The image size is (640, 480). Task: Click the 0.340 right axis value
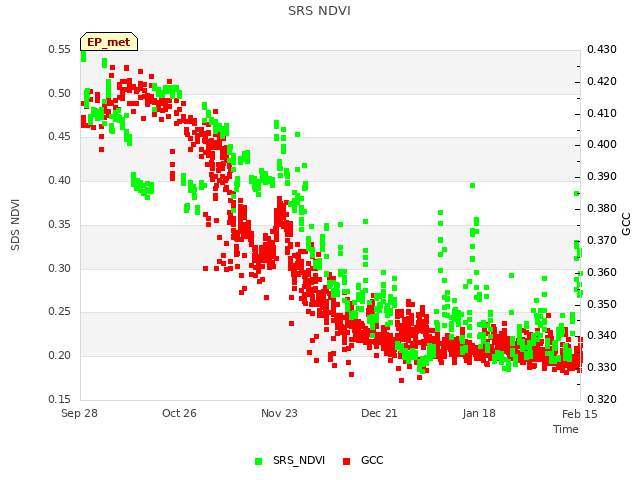[x=602, y=335]
